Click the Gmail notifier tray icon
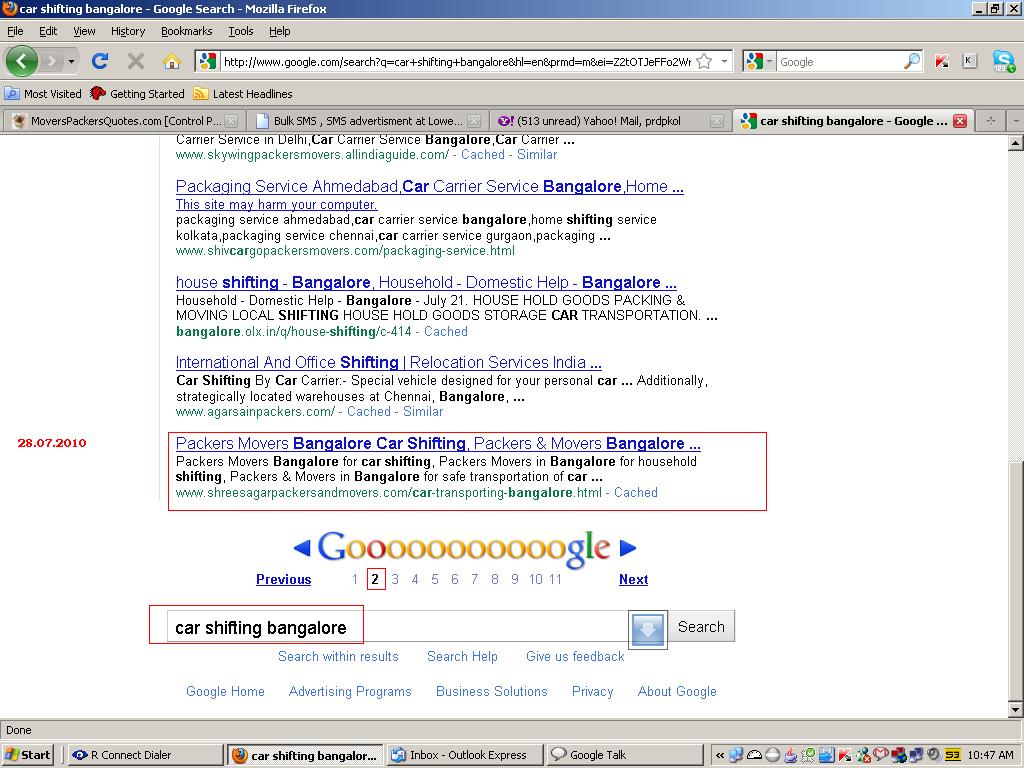This screenshot has width=1024, height=768. click(x=880, y=755)
